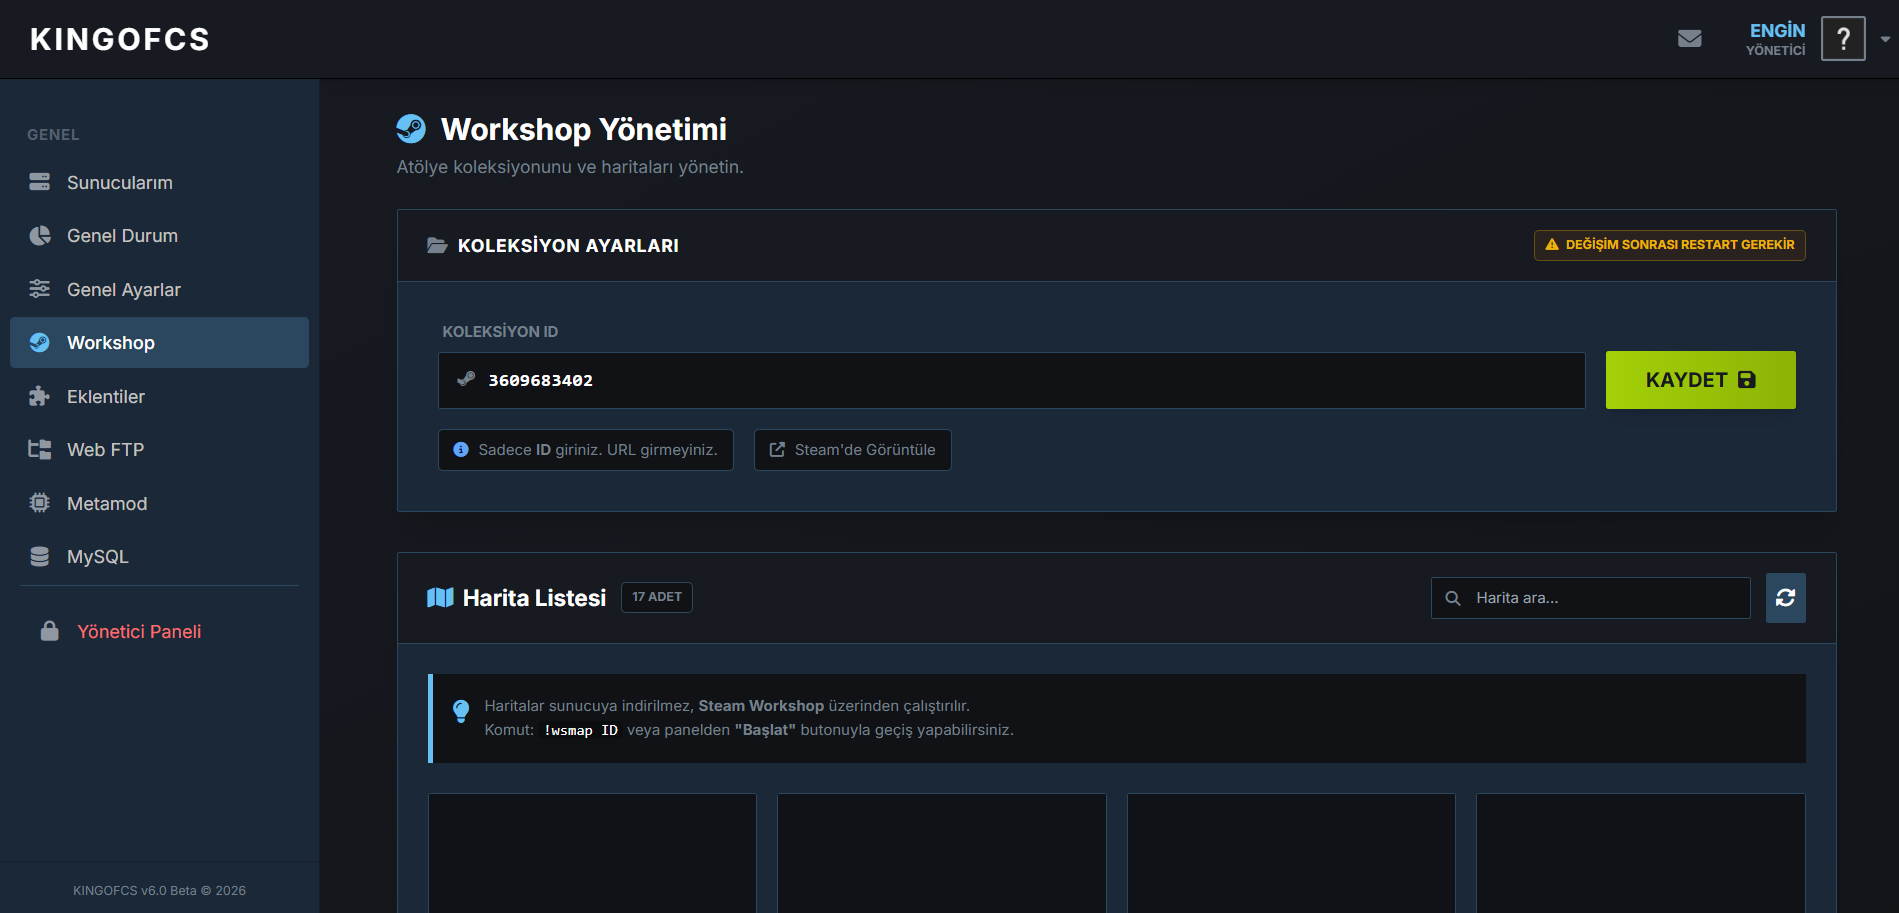
Task: Expand the user profile dropdown arrow
Action: click(1885, 39)
